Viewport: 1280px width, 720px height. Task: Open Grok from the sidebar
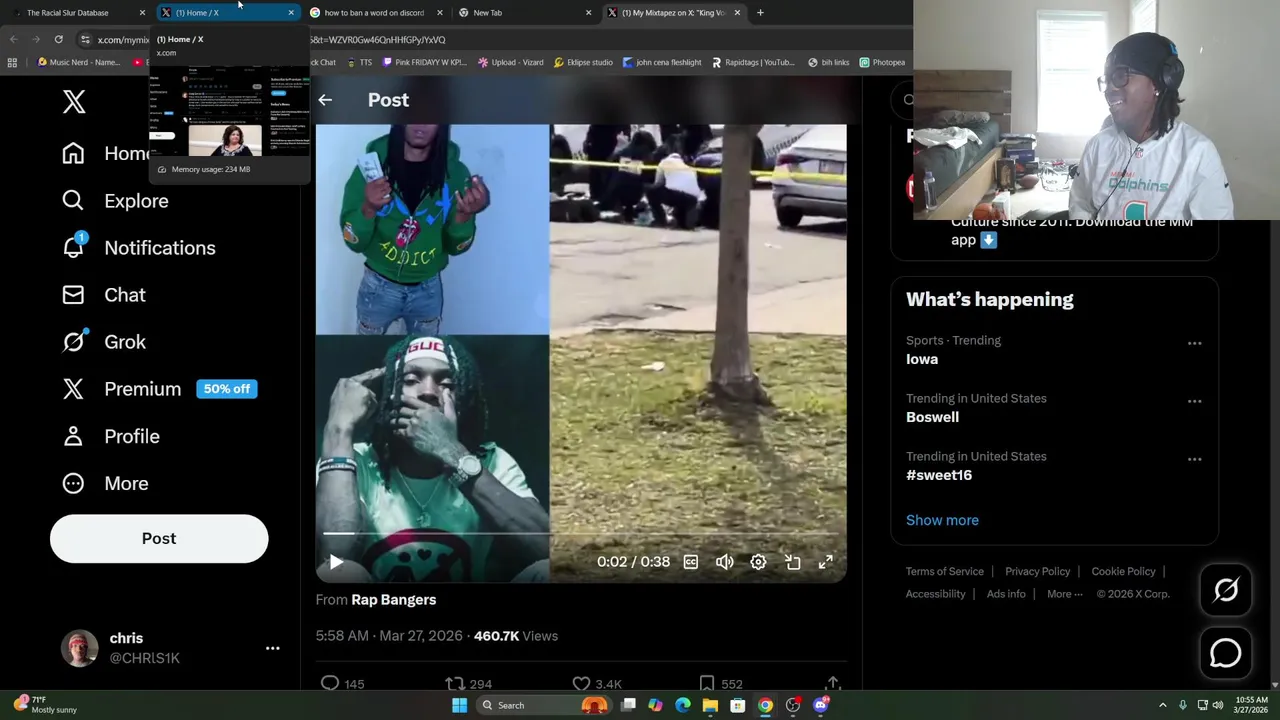click(x=104, y=342)
